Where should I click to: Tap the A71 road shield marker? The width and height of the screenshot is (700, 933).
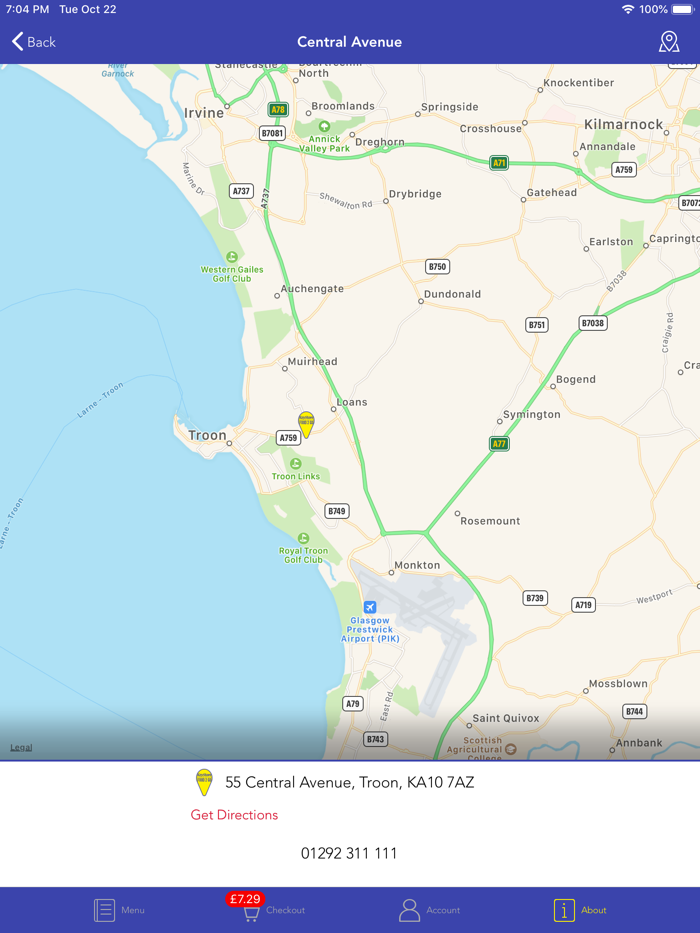coord(499,162)
